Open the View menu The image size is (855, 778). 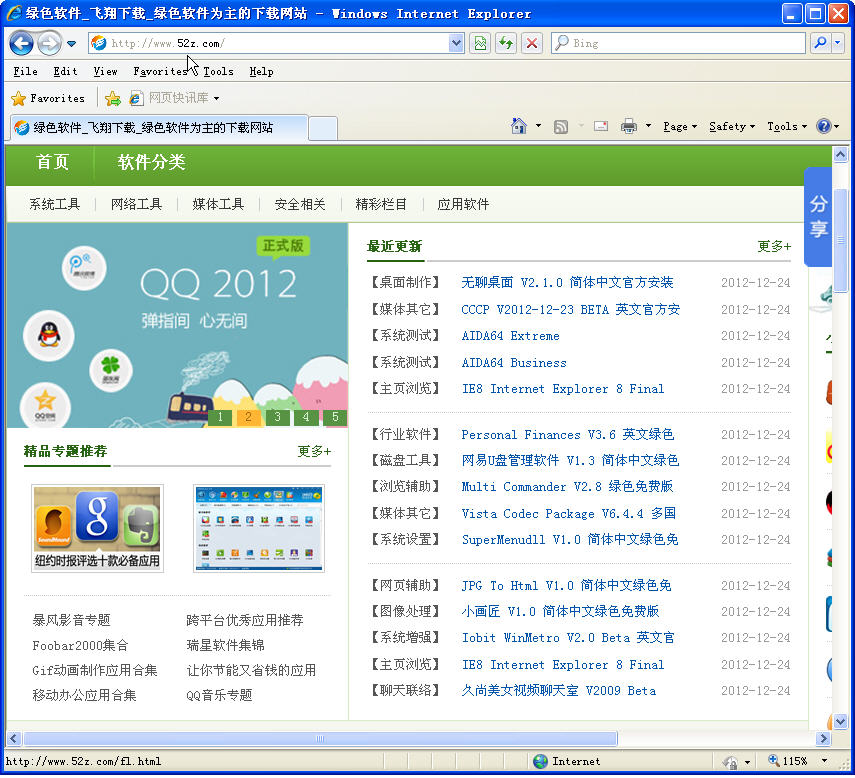tap(105, 71)
